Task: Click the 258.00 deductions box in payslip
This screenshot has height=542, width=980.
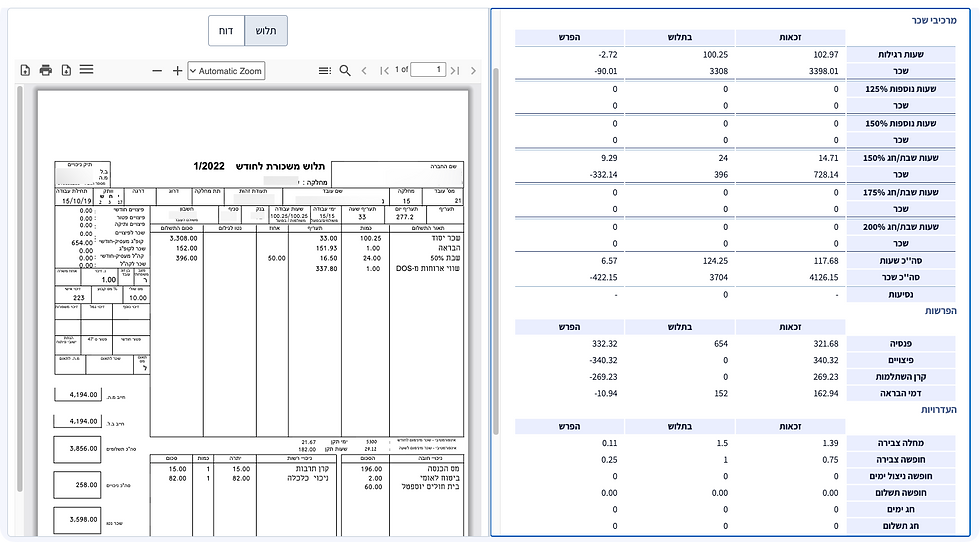Action: click(77, 484)
